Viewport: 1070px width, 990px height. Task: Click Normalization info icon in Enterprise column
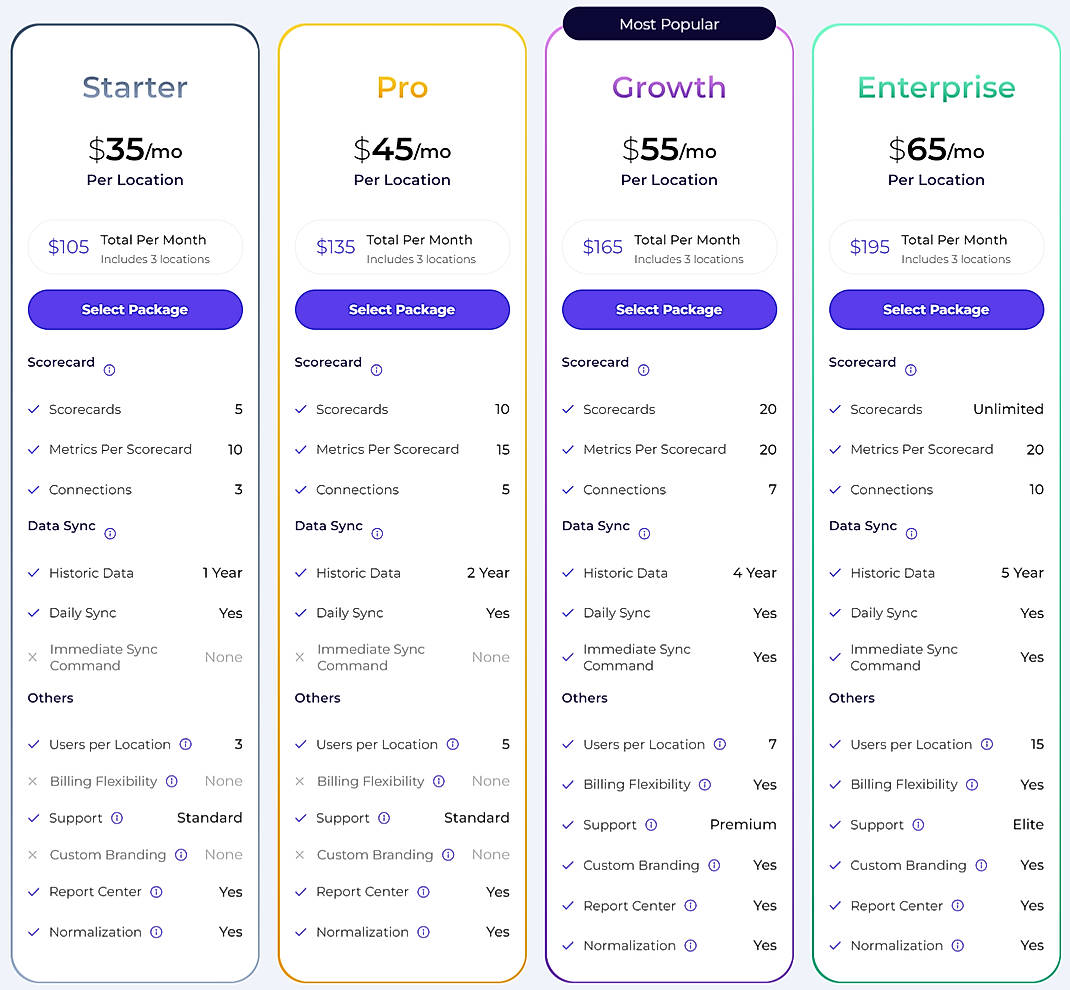point(957,945)
